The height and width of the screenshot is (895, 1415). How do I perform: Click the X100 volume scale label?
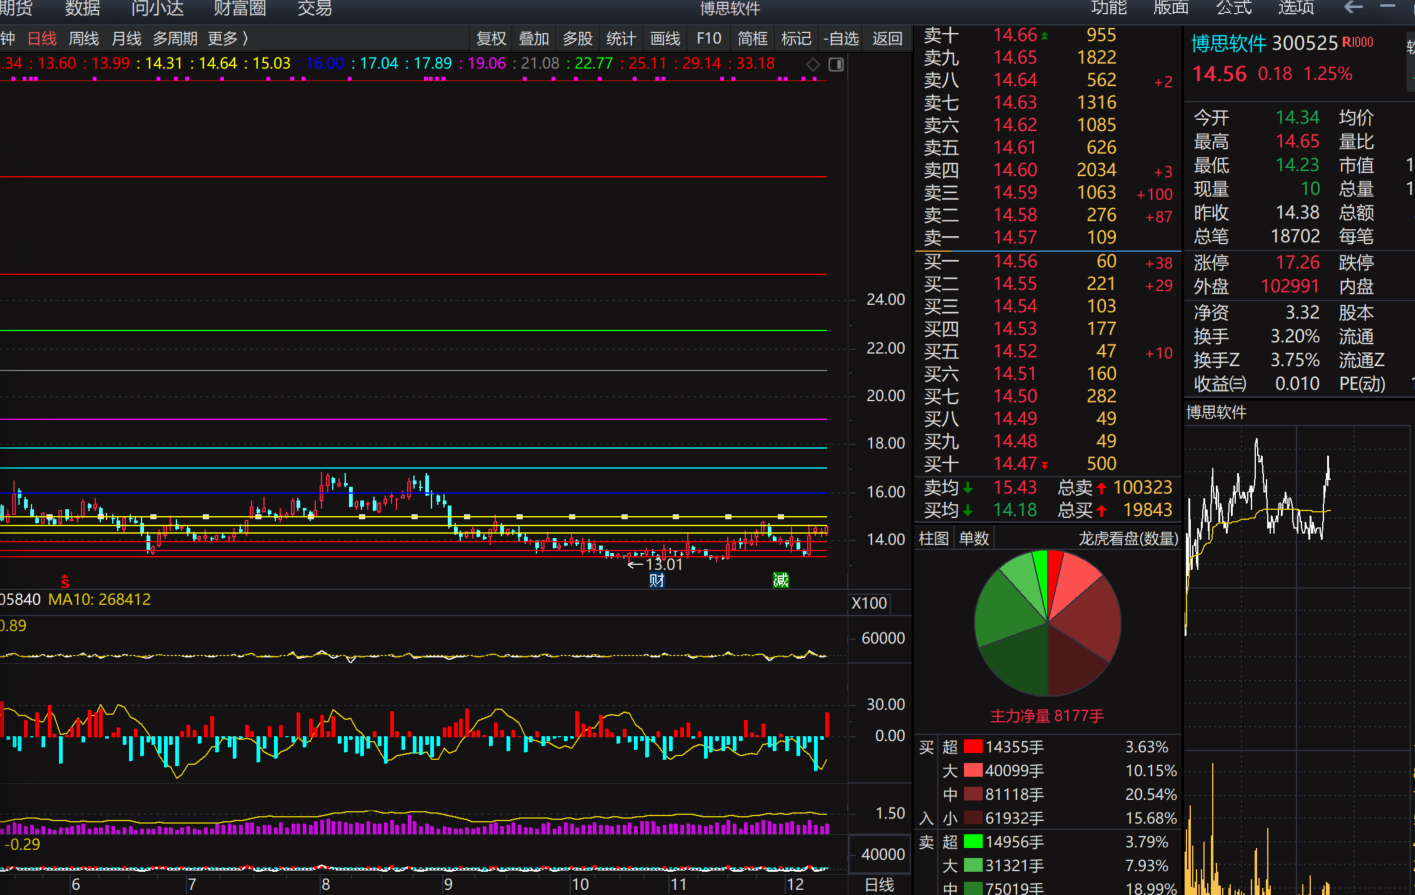pyautogui.click(x=868, y=603)
